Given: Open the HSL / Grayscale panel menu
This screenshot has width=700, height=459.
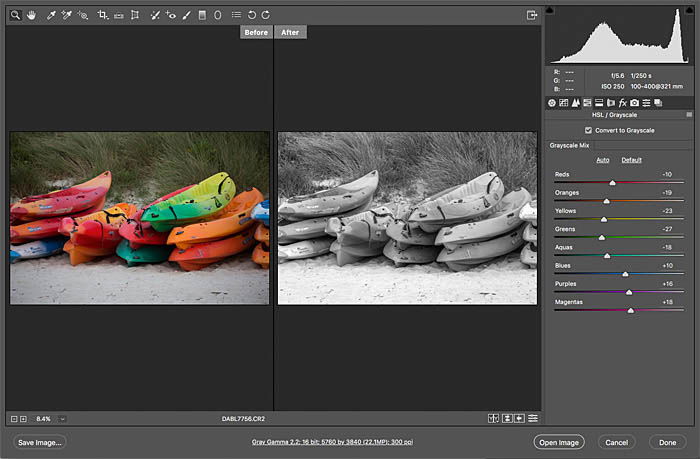Looking at the screenshot, I should [x=689, y=115].
